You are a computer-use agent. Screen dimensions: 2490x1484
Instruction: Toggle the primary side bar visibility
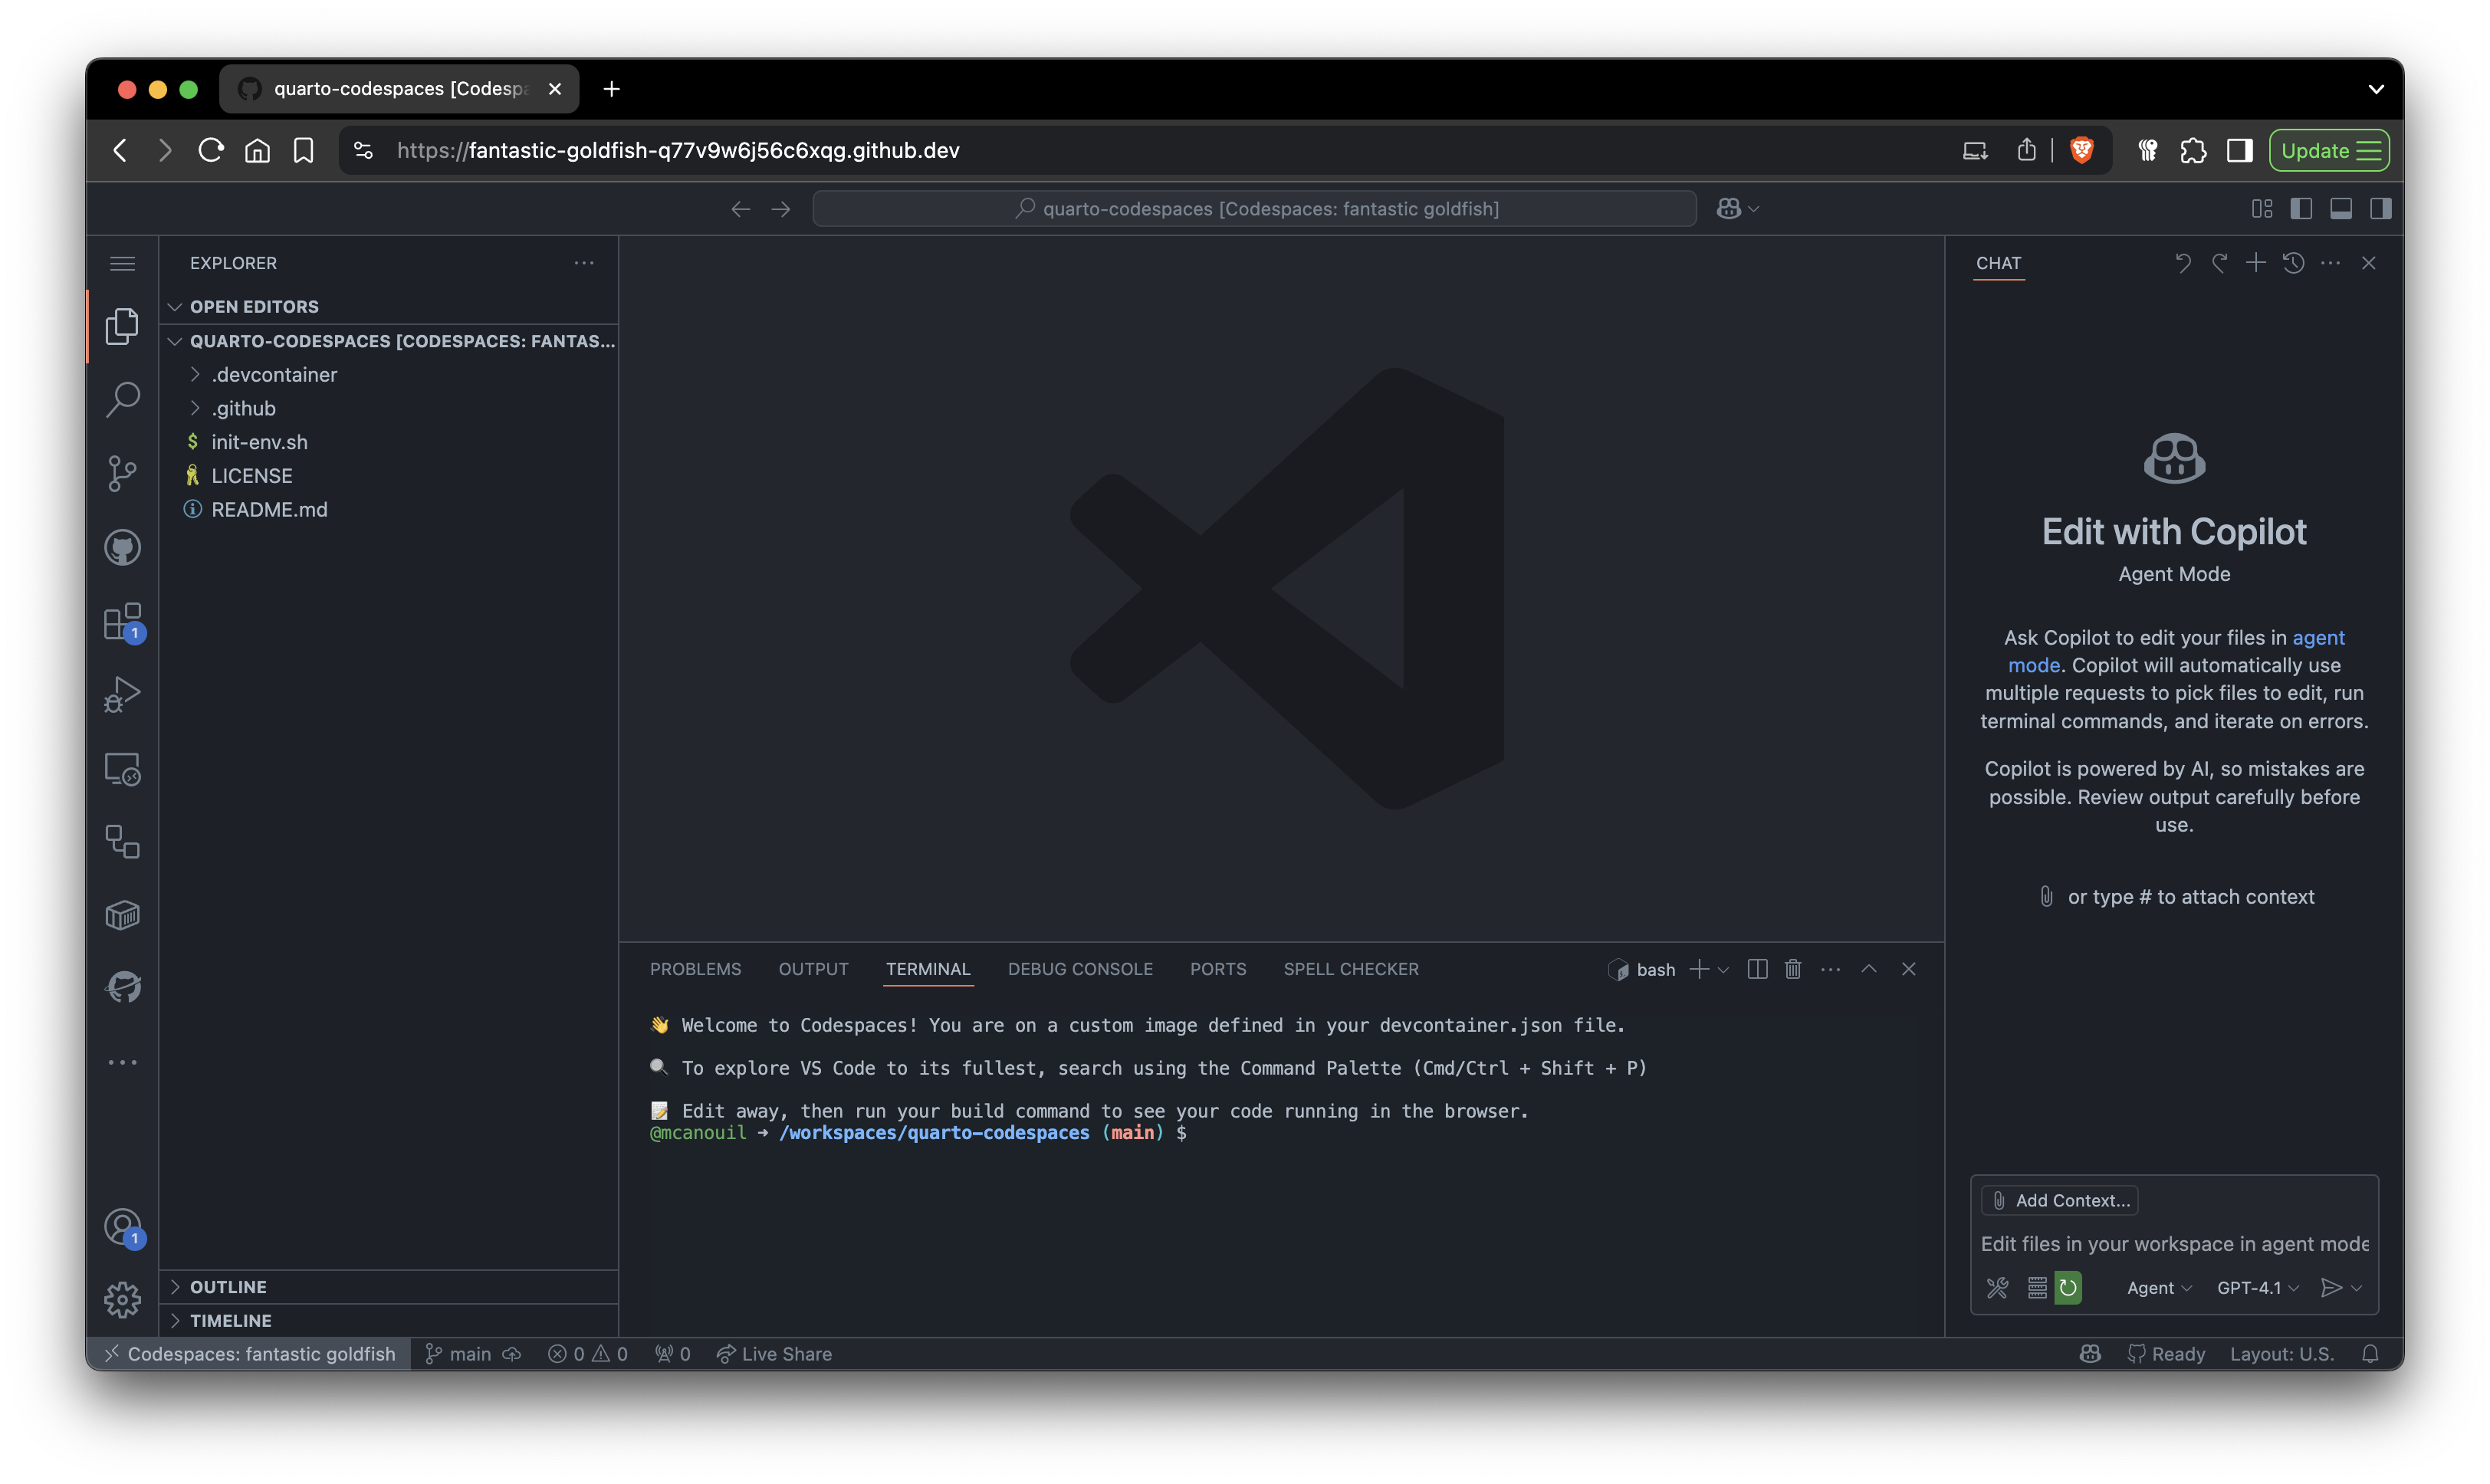[2301, 208]
